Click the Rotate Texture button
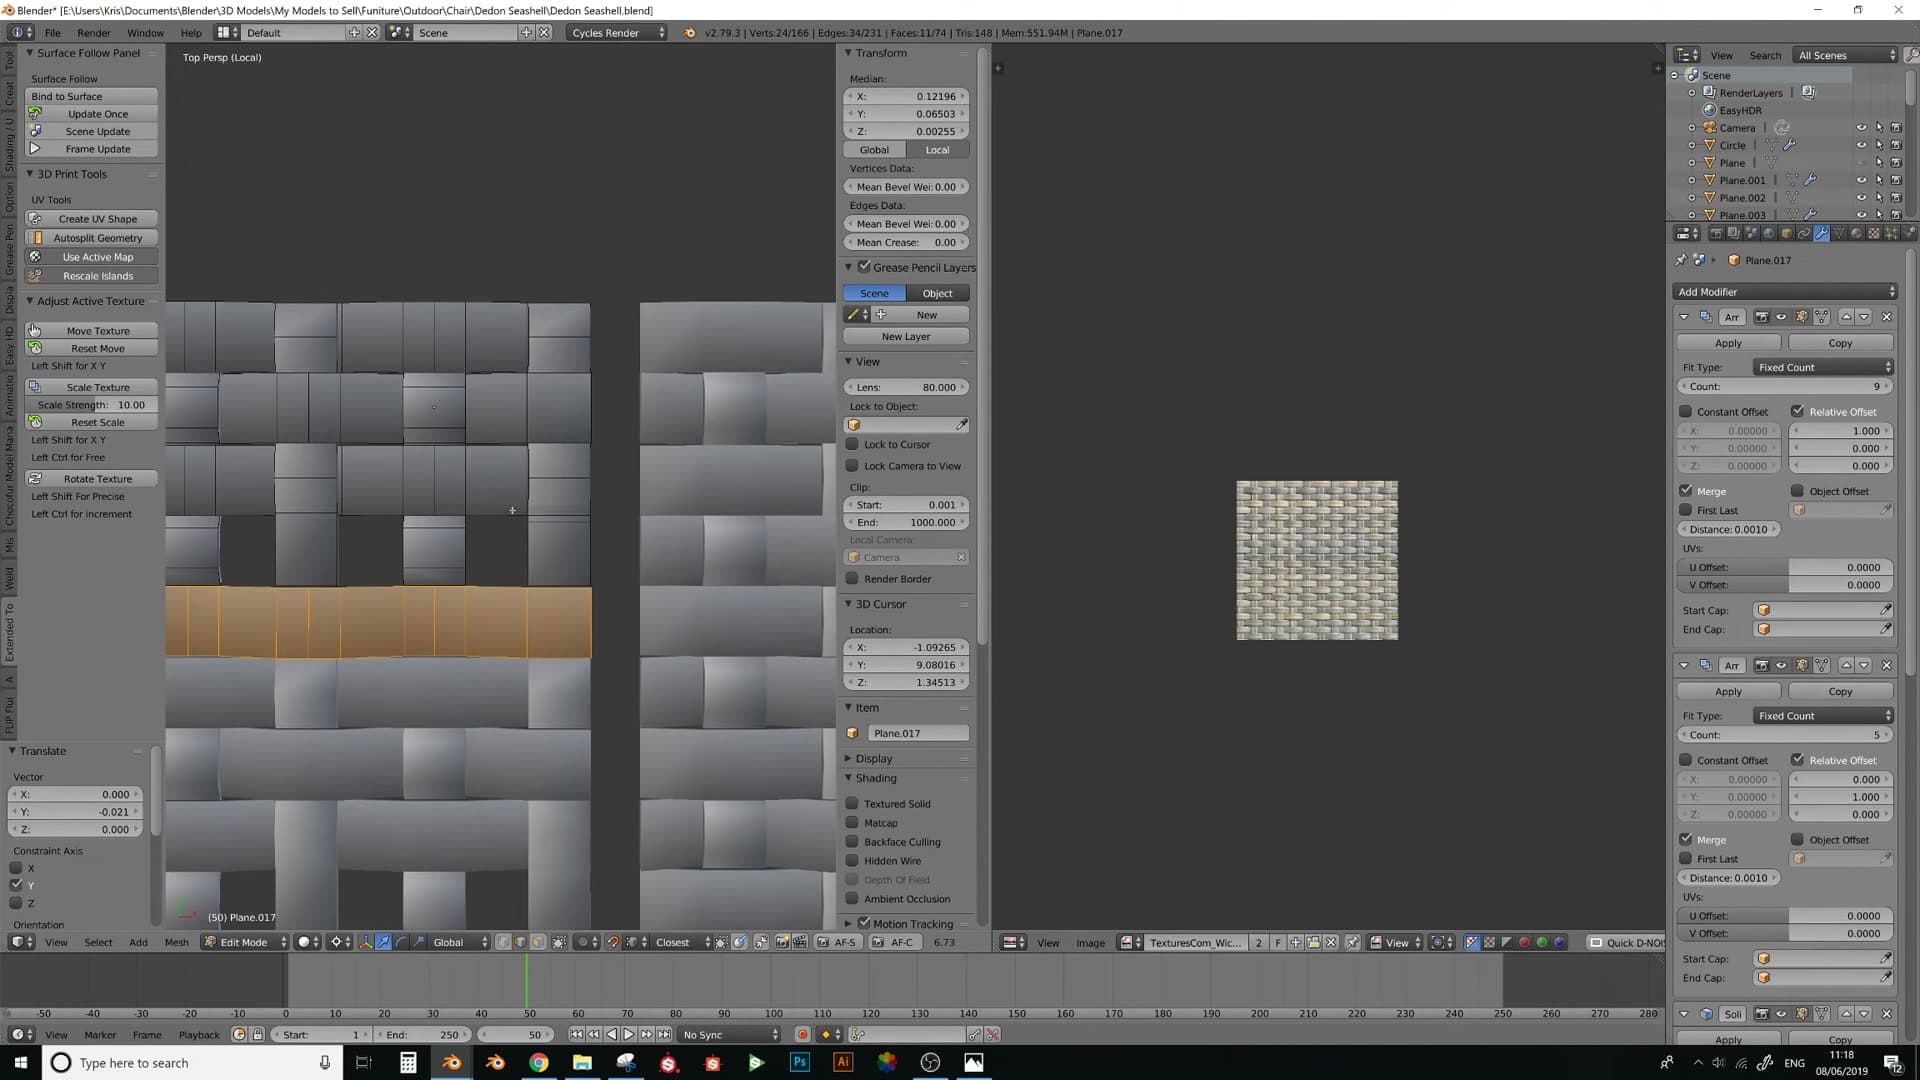This screenshot has height=1080, width=1920. click(91, 479)
